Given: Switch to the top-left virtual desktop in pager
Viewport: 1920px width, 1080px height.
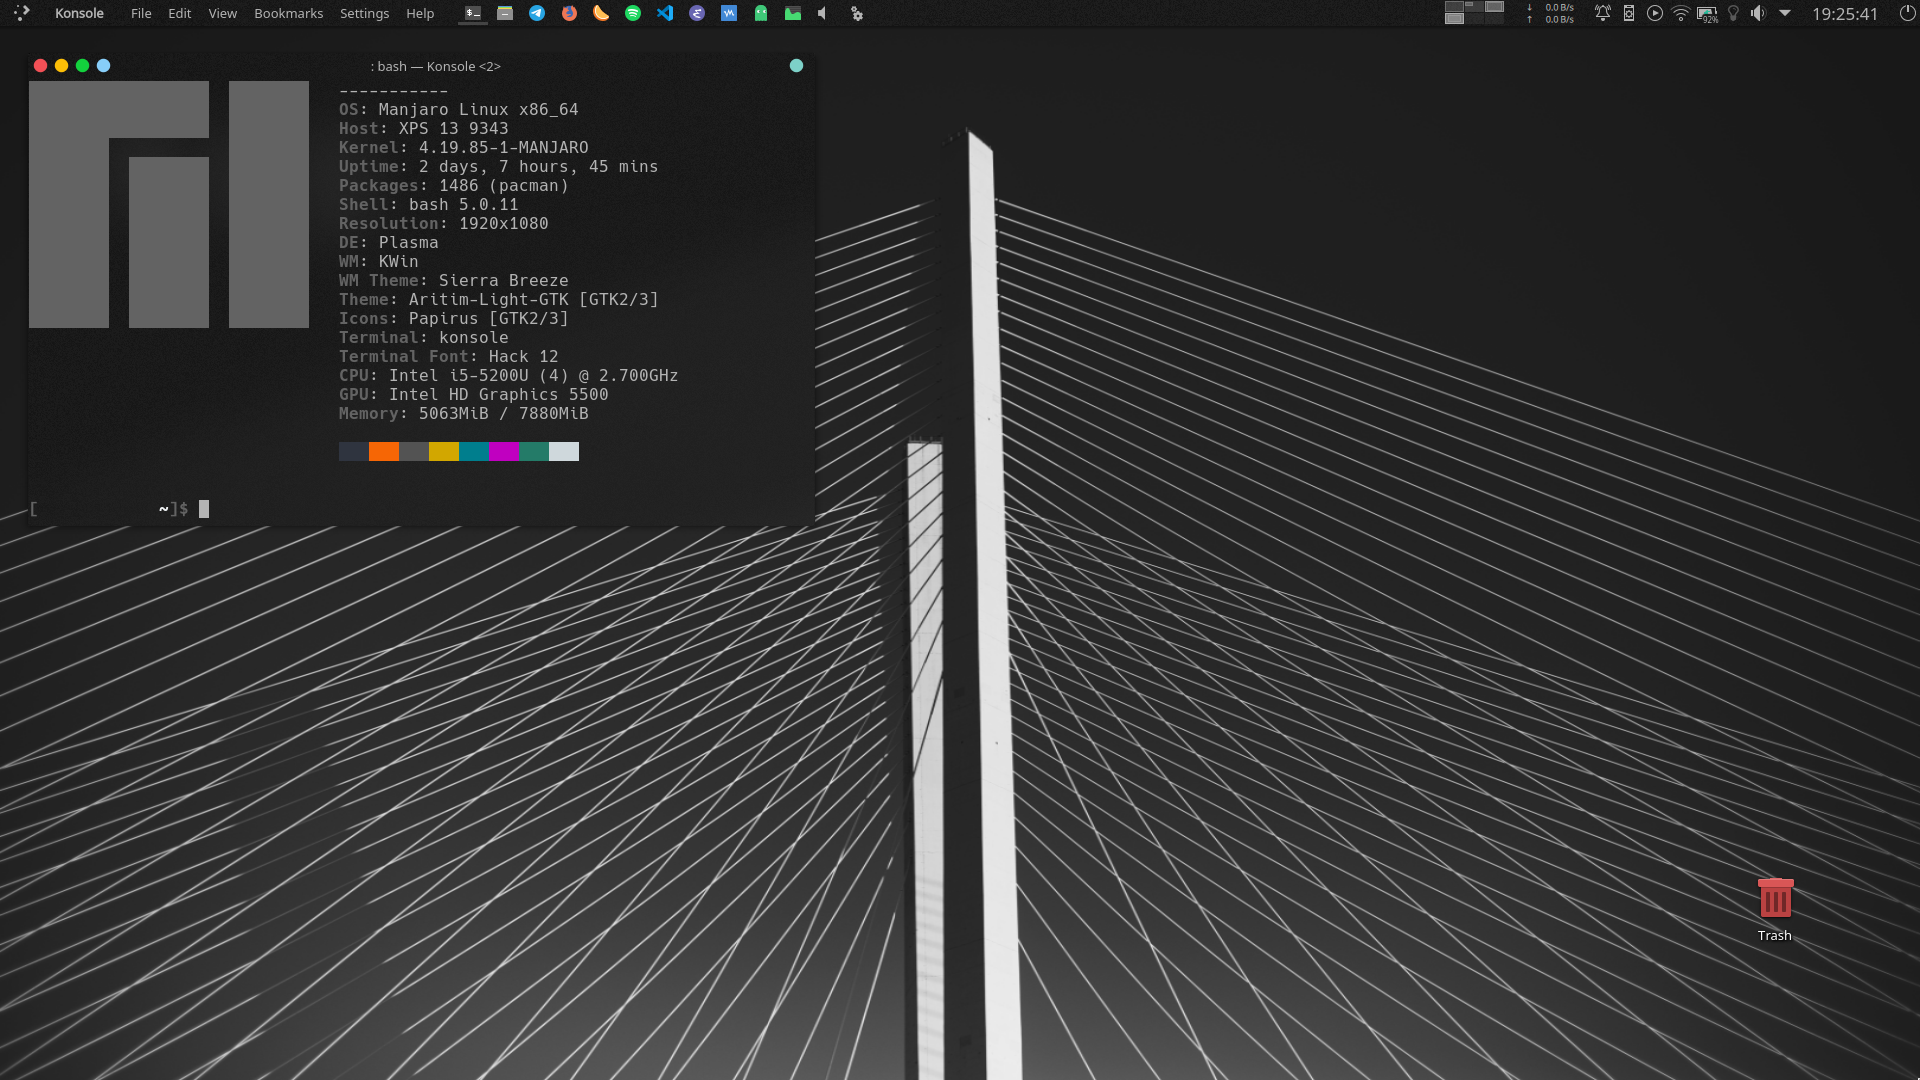Looking at the screenshot, I should pos(1455,6).
